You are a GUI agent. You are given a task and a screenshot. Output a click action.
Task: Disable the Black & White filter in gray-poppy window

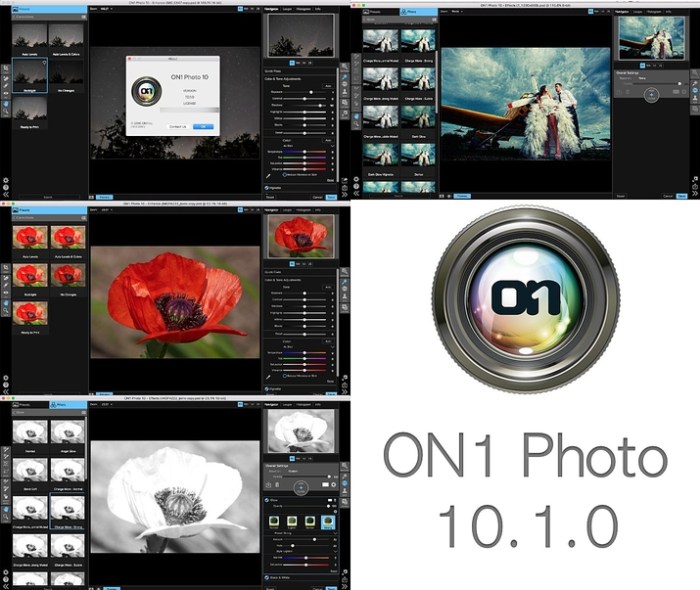(x=267, y=578)
